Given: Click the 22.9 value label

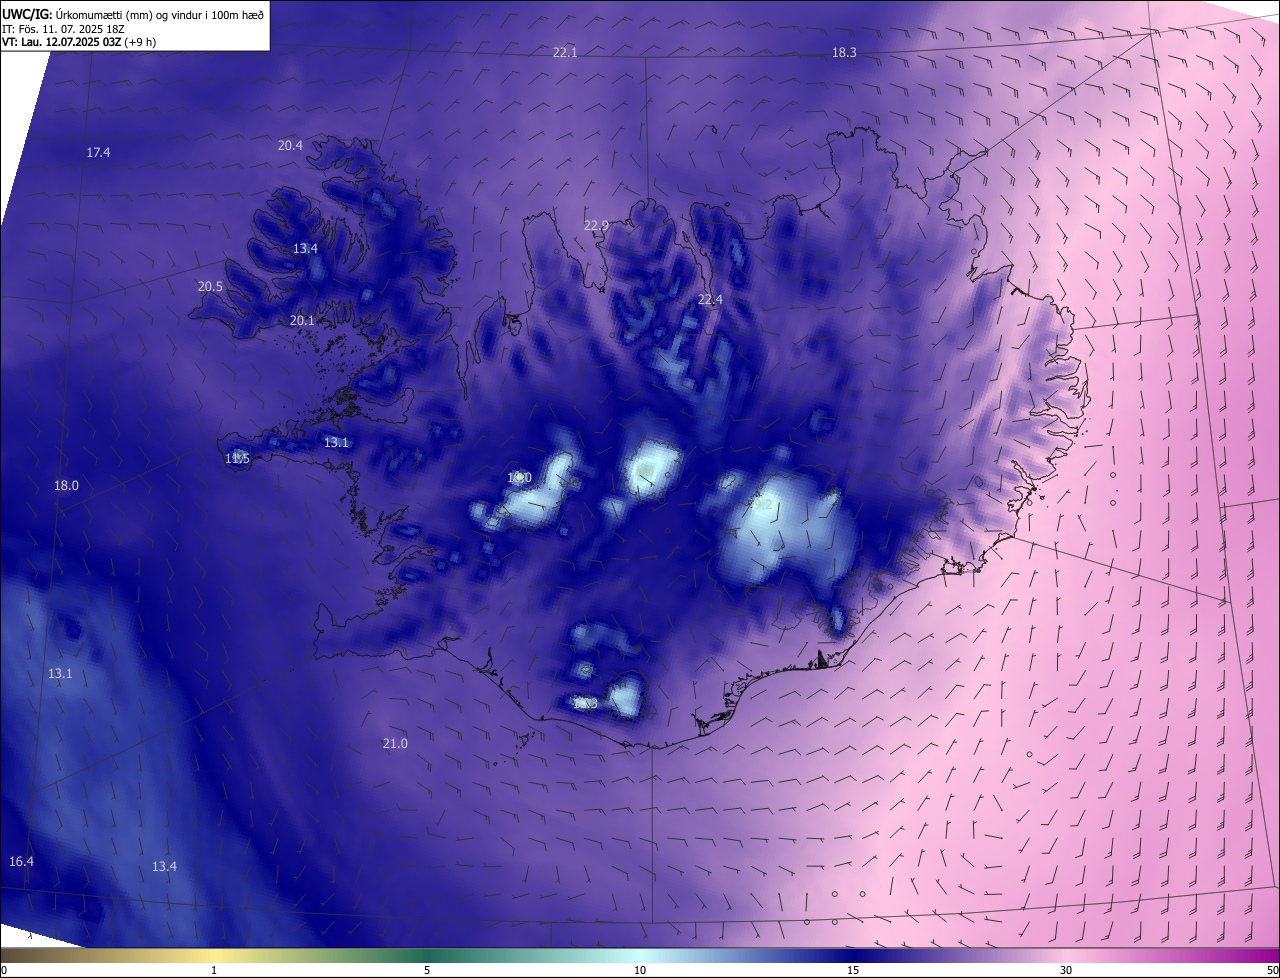Looking at the screenshot, I should (596, 225).
